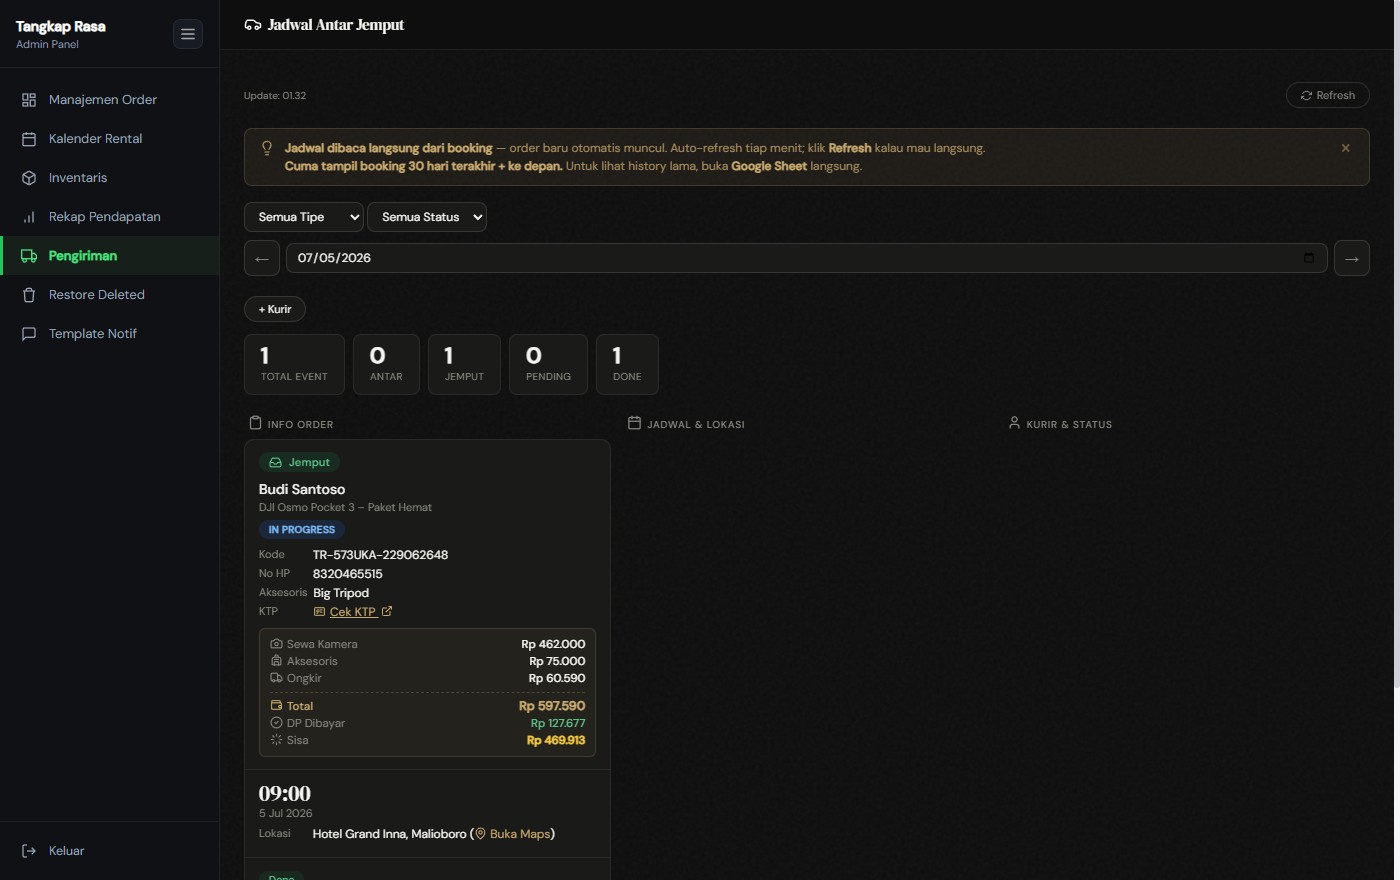Click the page header car icon
1400x880 pixels.
click(x=253, y=25)
